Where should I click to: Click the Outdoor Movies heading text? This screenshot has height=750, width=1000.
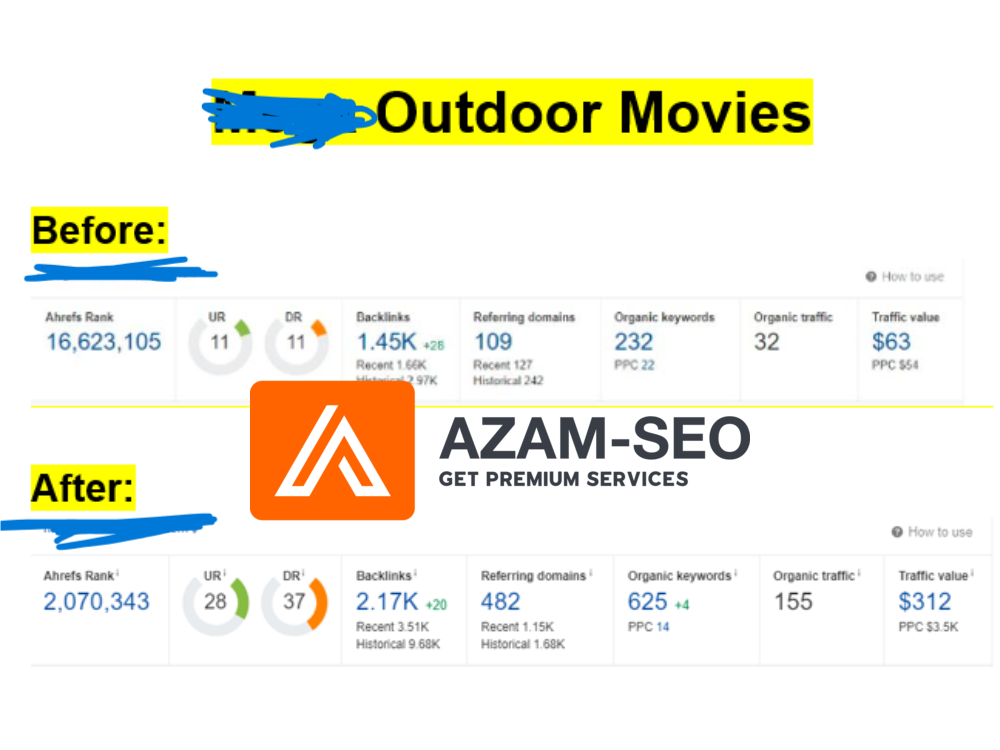[594, 113]
